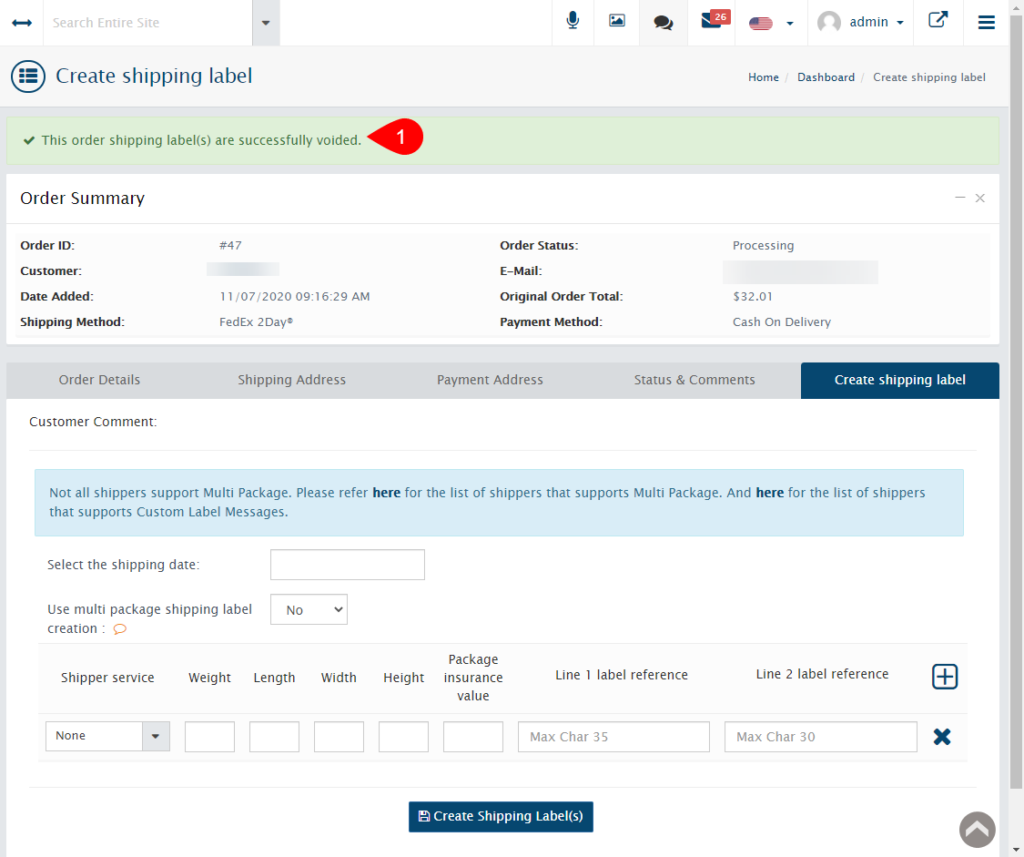Click the Create shipping label page header icon
The height and width of the screenshot is (857, 1024).
pos(28,76)
